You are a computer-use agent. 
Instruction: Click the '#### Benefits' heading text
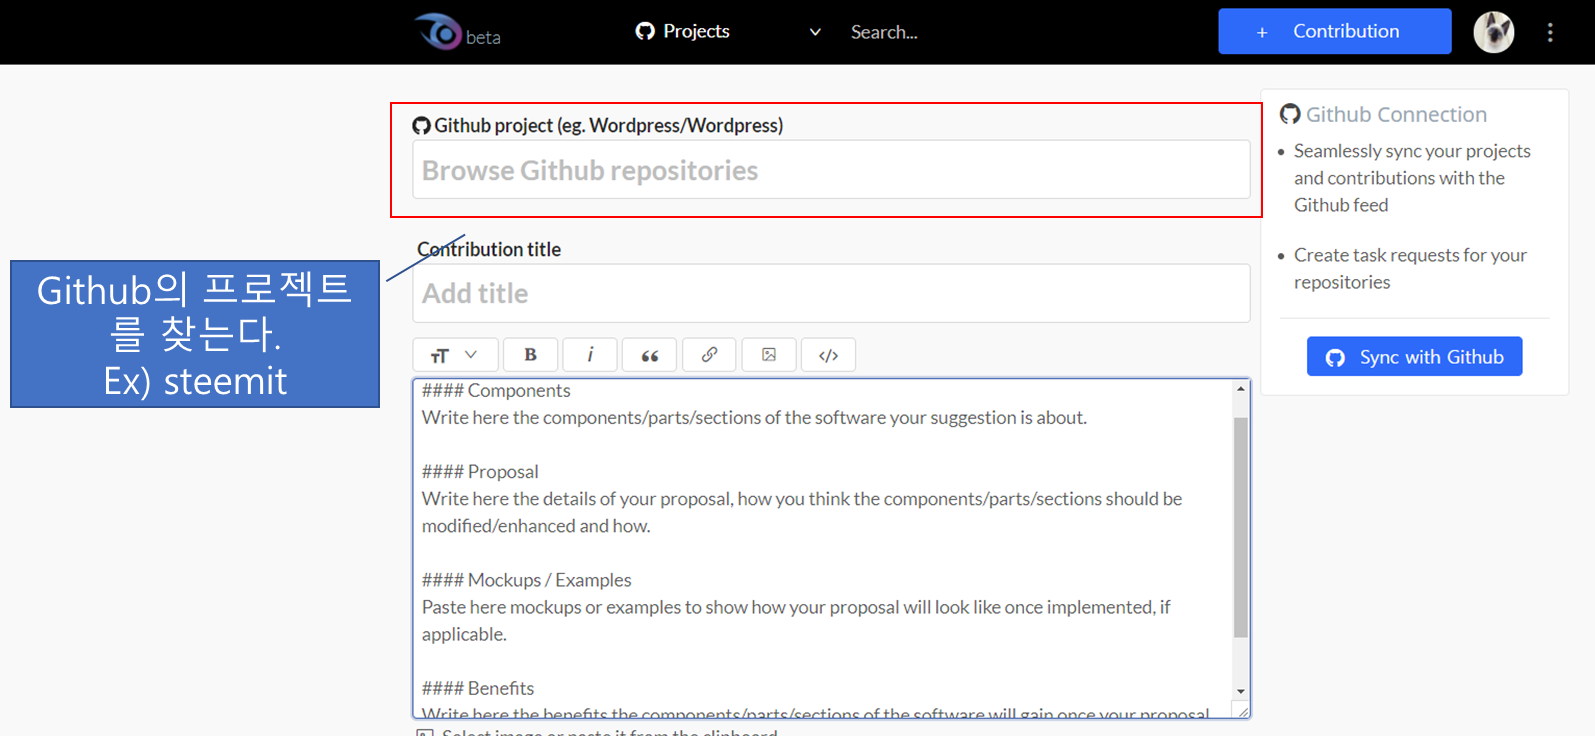tap(478, 688)
